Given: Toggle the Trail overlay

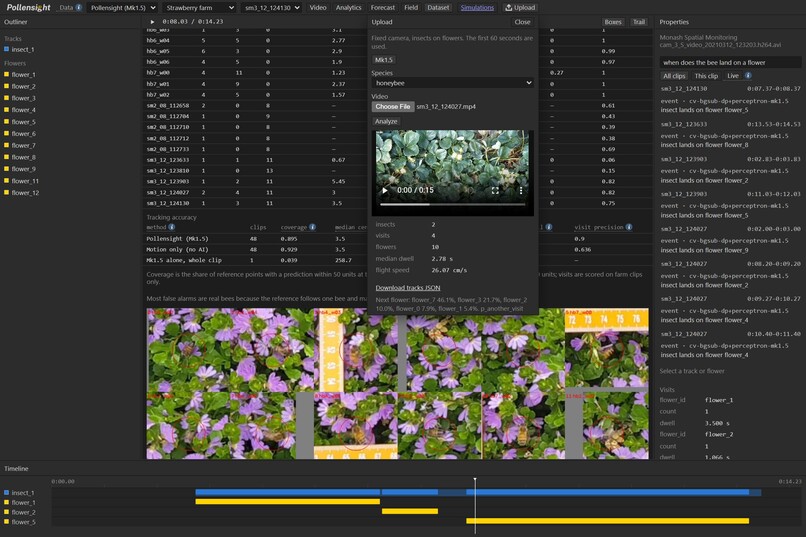Looking at the screenshot, I should pyautogui.click(x=639, y=22).
